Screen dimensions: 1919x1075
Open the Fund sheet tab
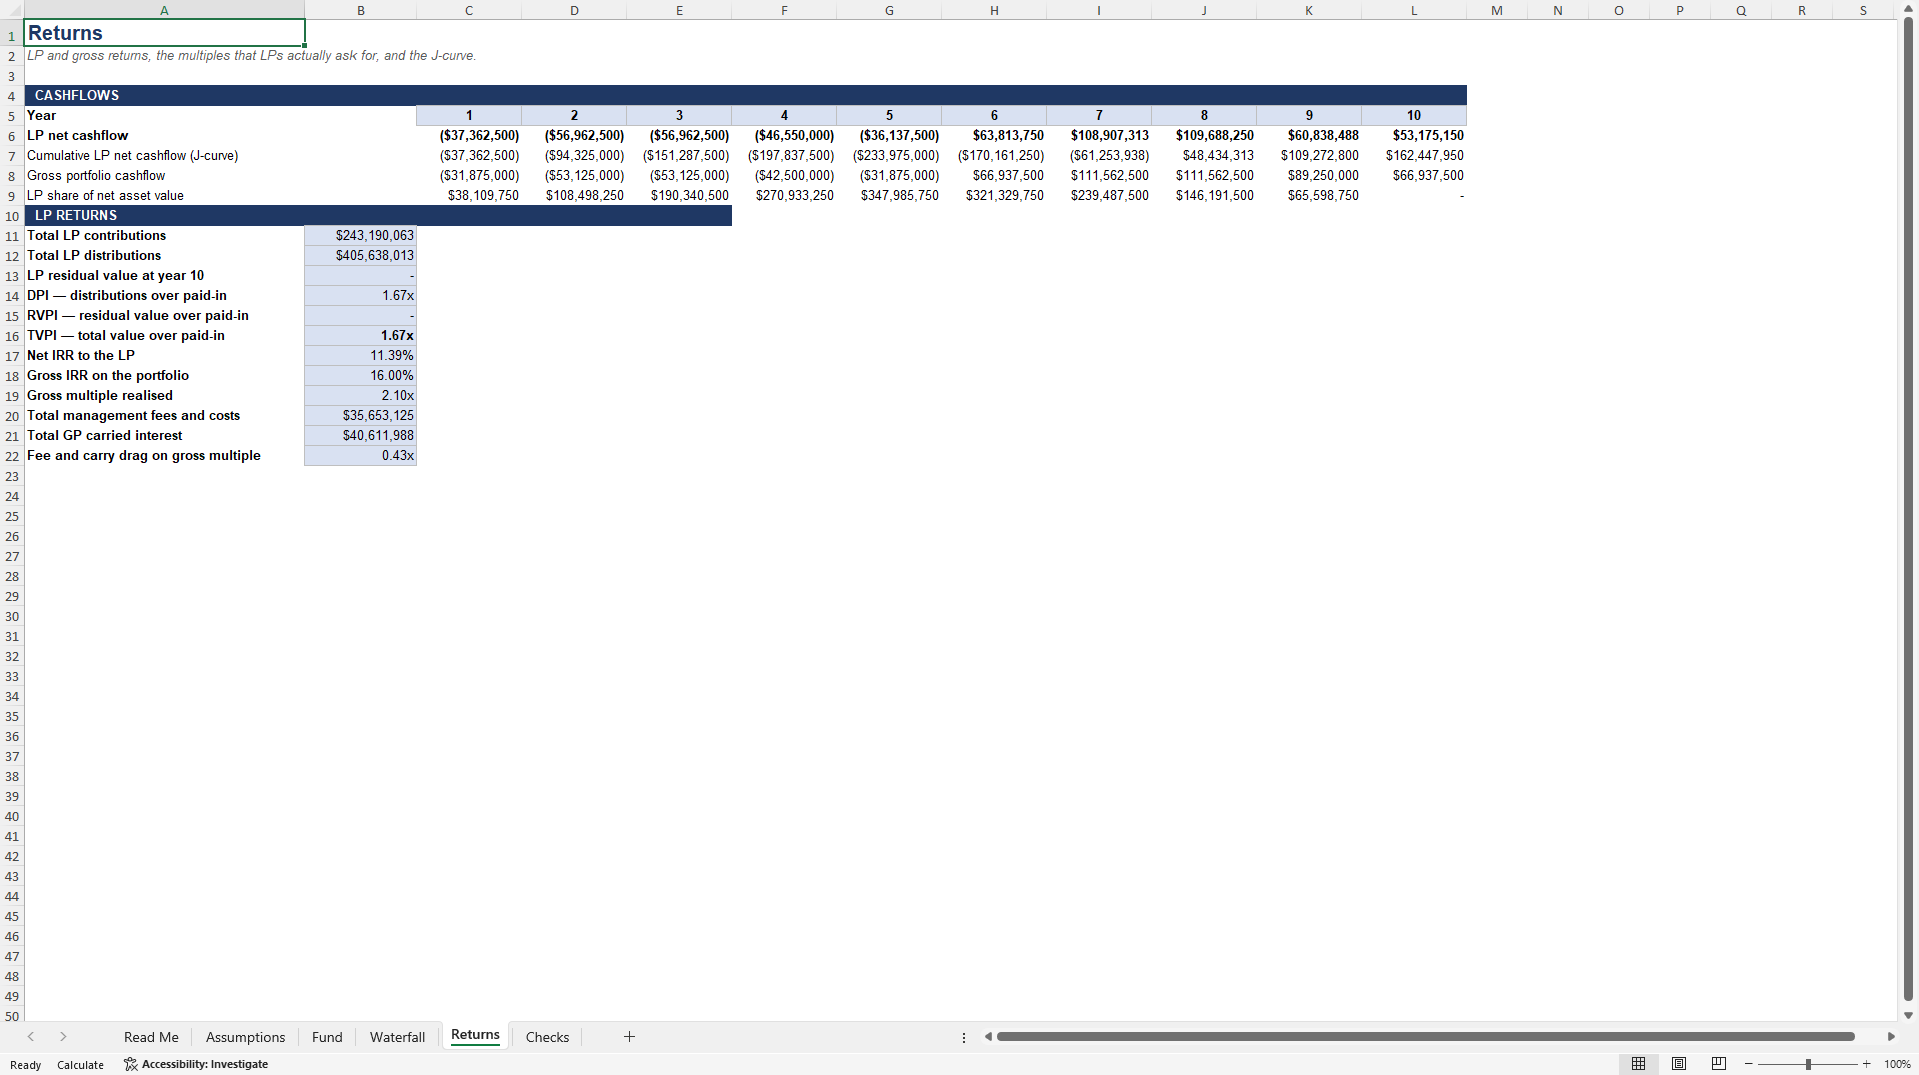click(327, 1037)
